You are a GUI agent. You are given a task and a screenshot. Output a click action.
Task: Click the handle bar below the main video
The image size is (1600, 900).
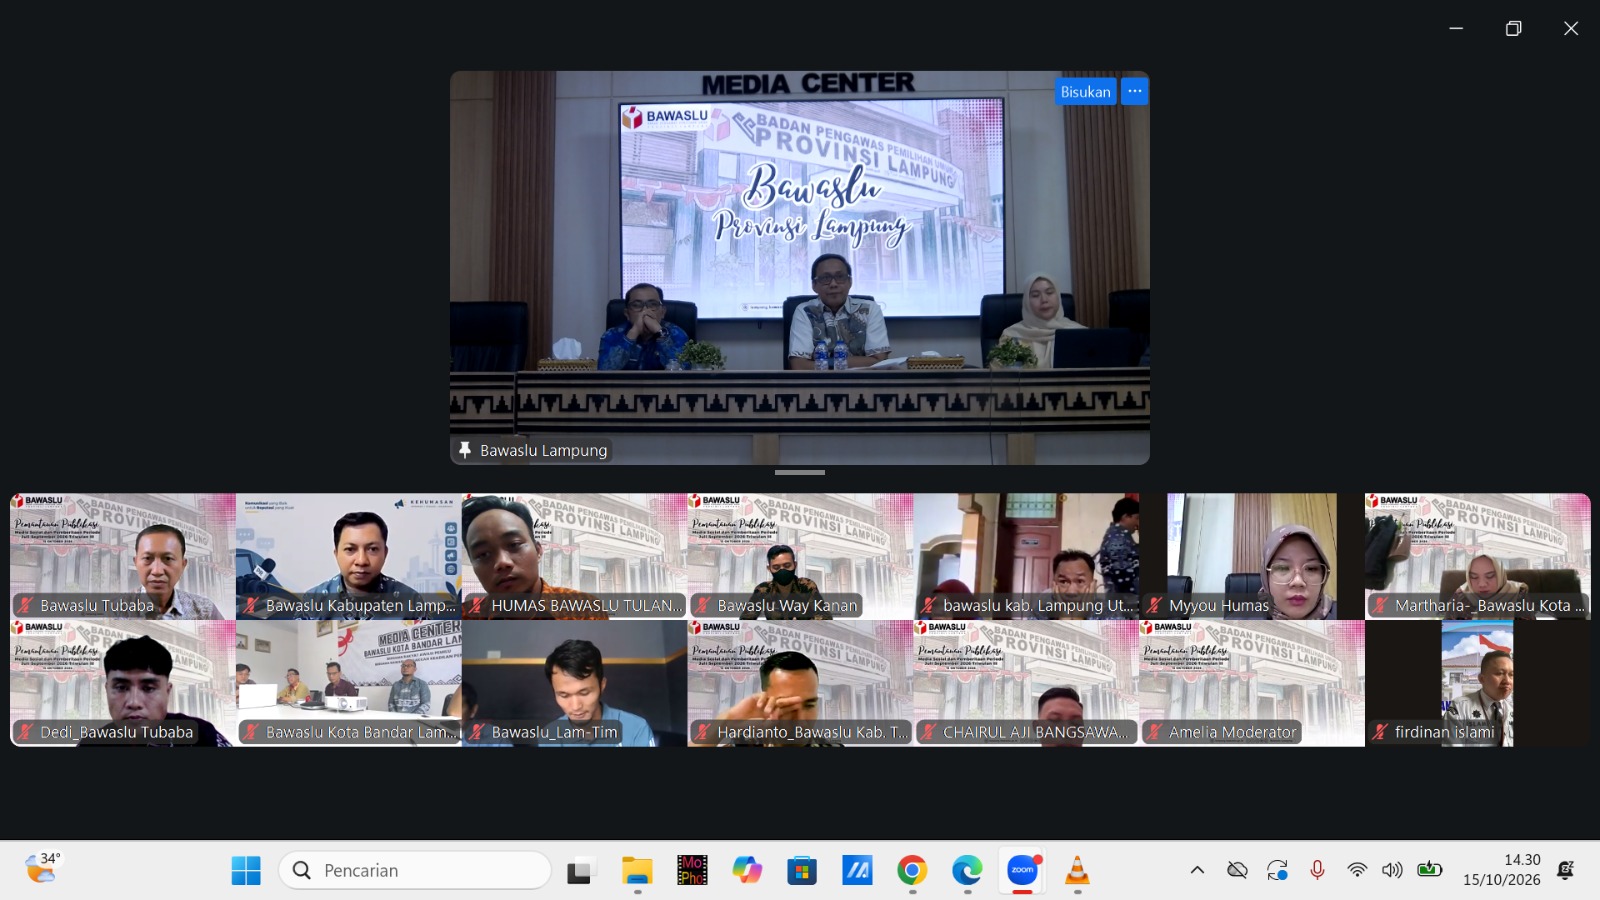[800, 472]
